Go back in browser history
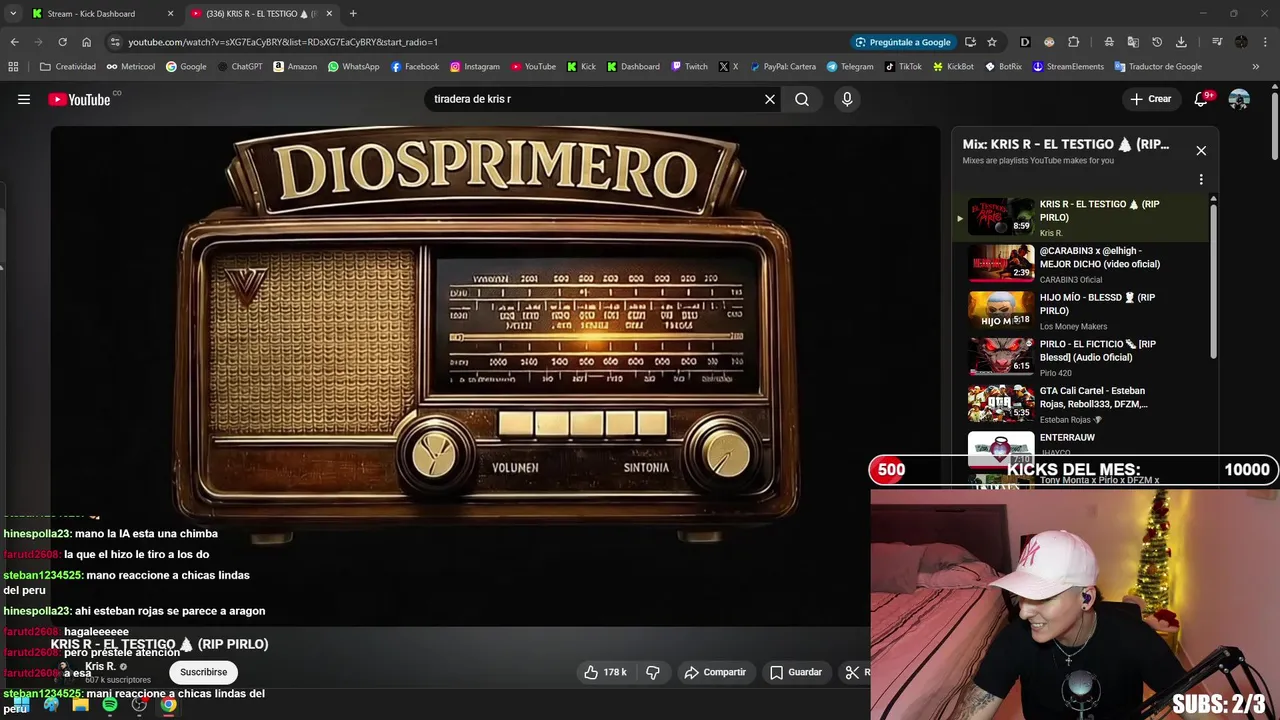This screenshot has width=1280, height=720. coord(14,42)
